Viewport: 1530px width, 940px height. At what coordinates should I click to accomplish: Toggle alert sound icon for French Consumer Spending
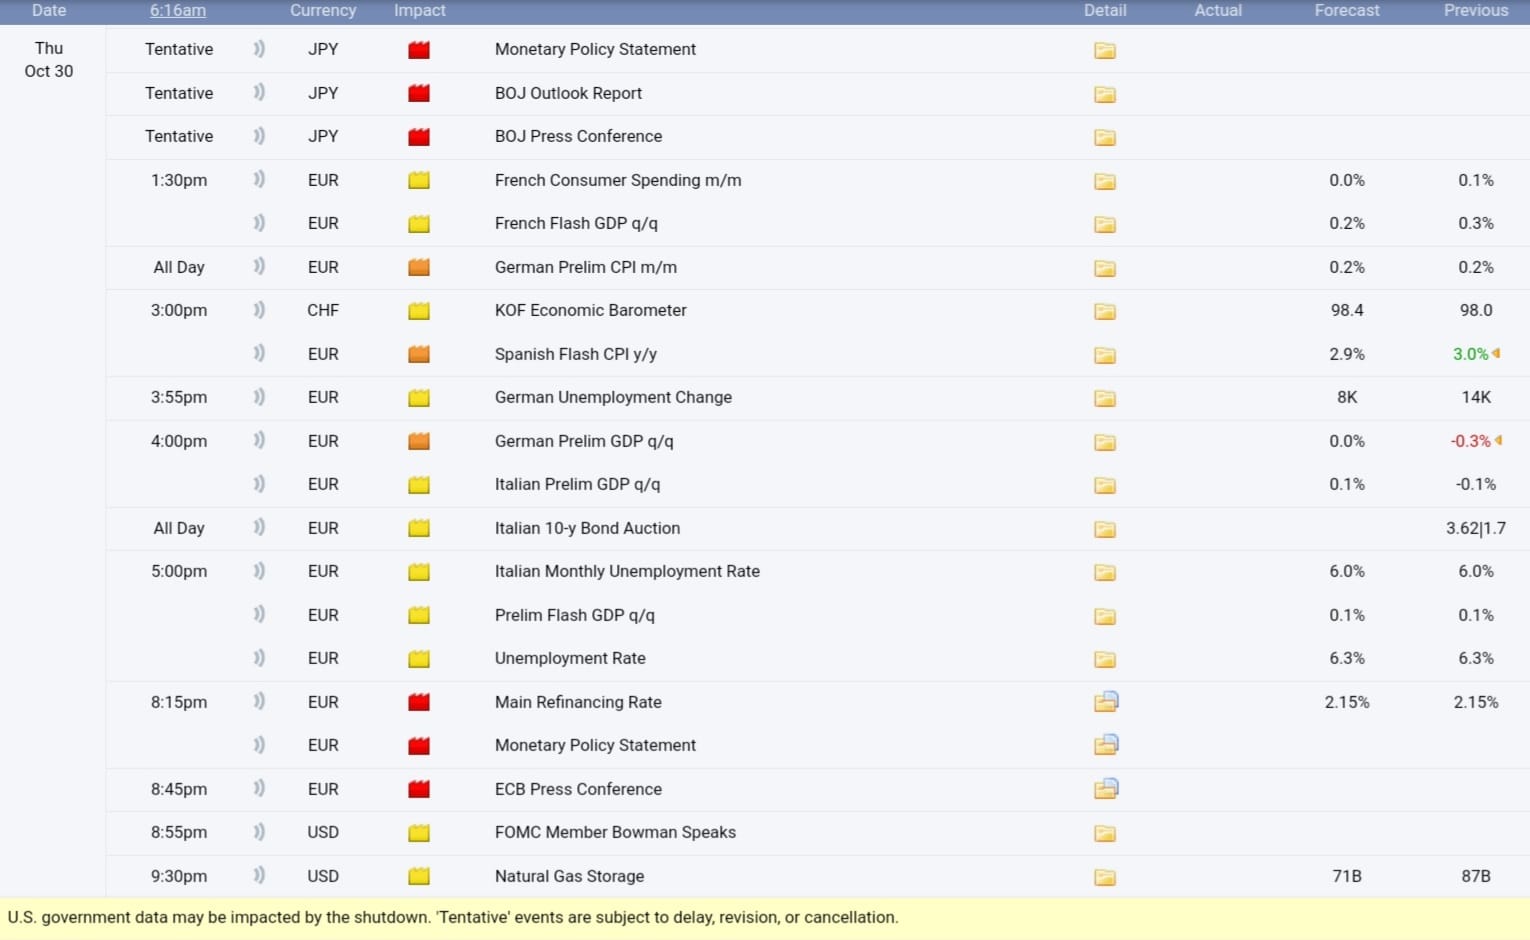[259, 180]
